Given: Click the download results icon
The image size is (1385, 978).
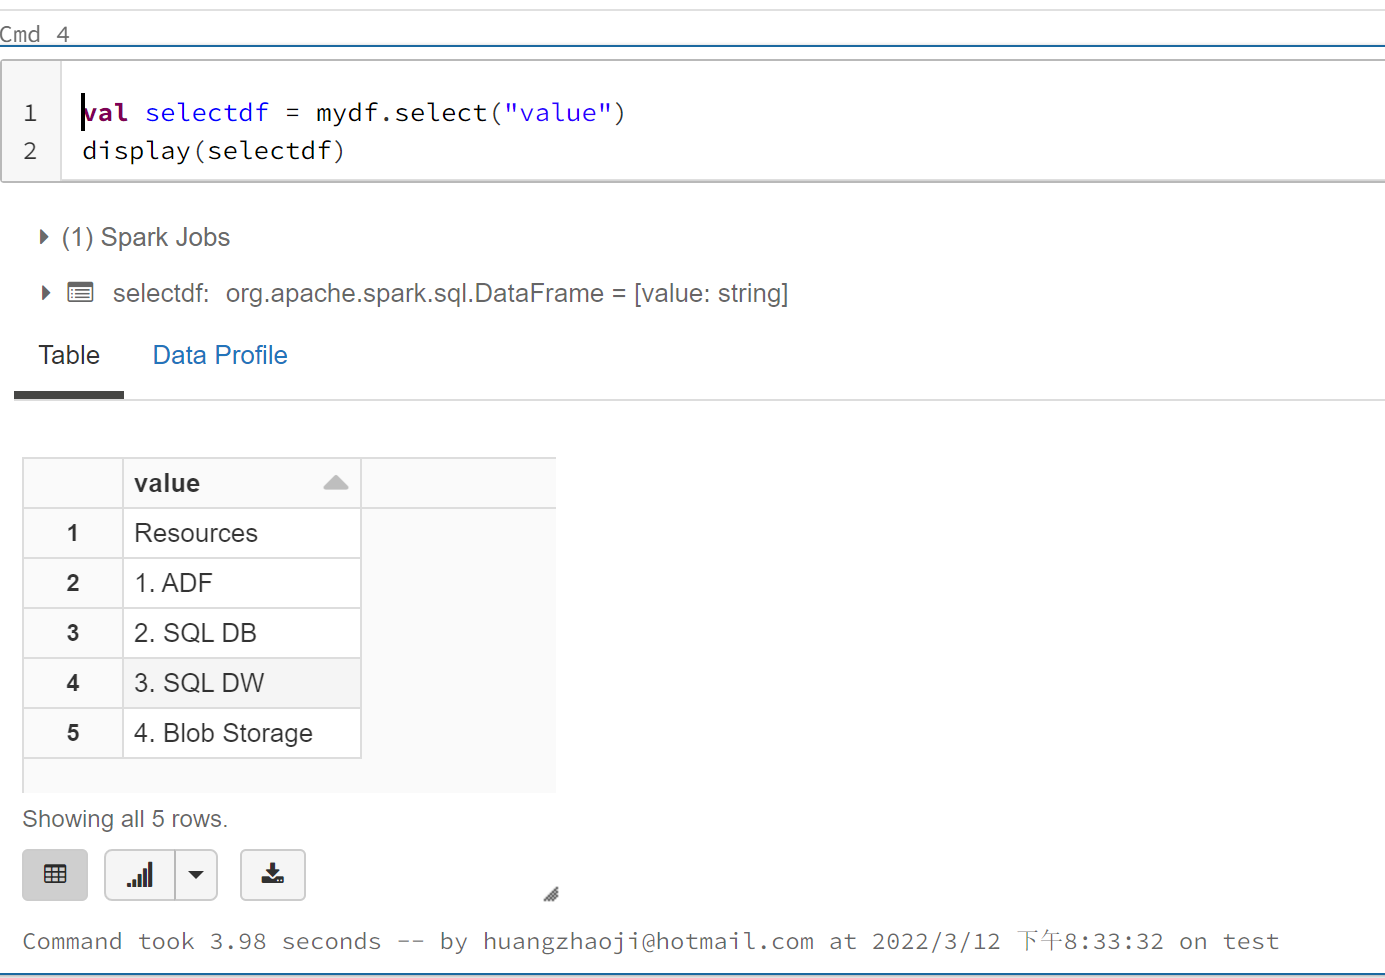Looking at the screenshot, I should click(272, 874).
